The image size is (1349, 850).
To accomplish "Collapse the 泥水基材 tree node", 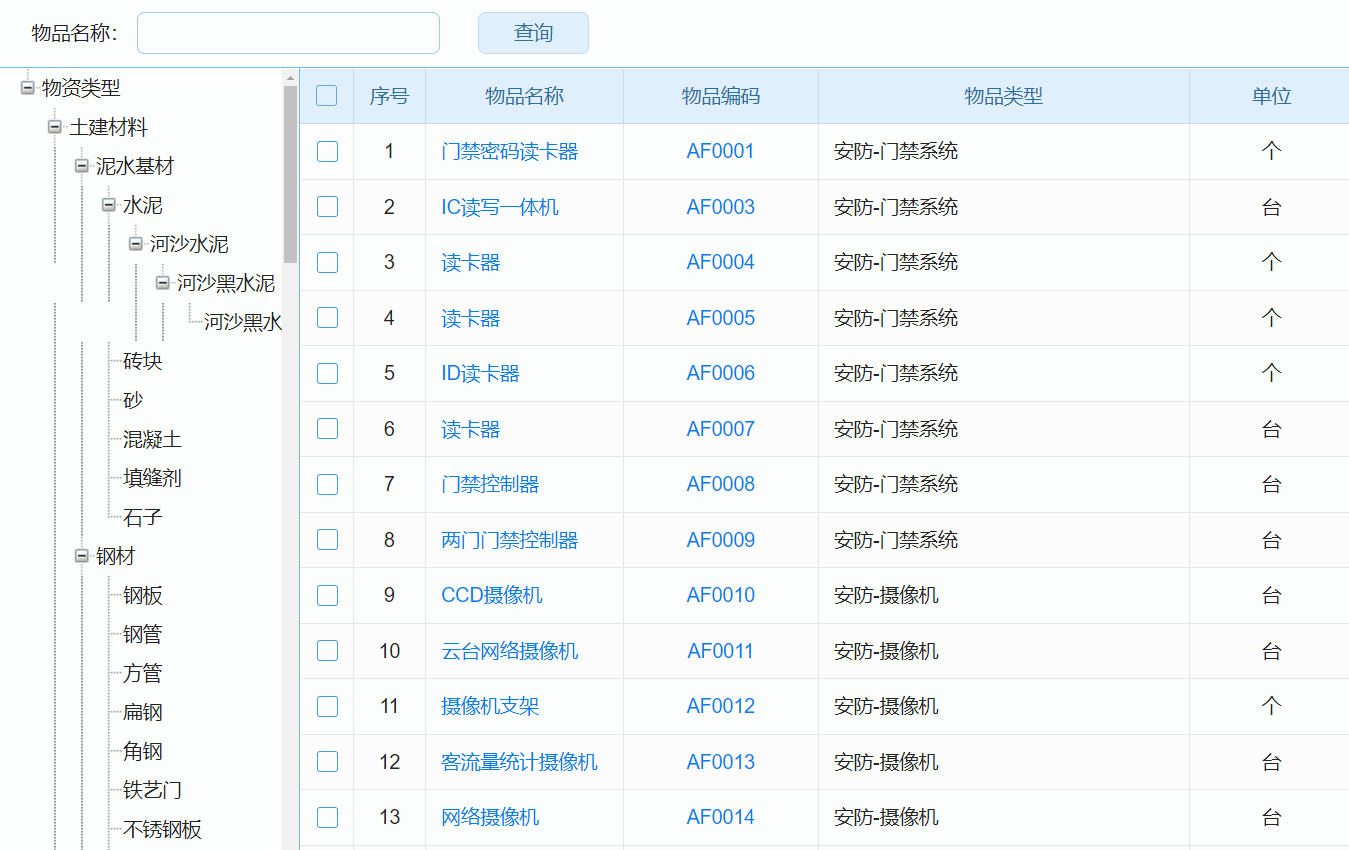I will pos(82,166).
